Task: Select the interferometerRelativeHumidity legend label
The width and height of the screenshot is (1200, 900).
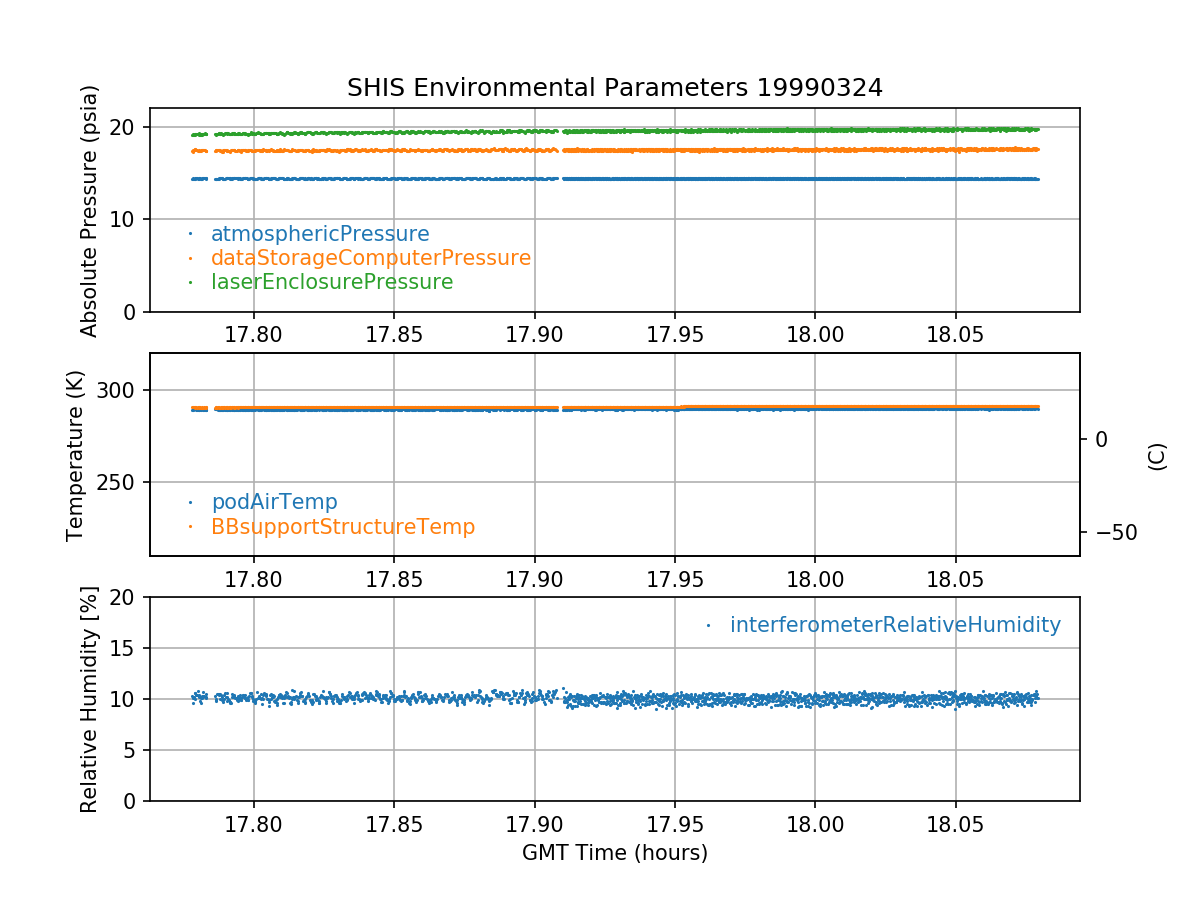Action: tap(894, 625)
